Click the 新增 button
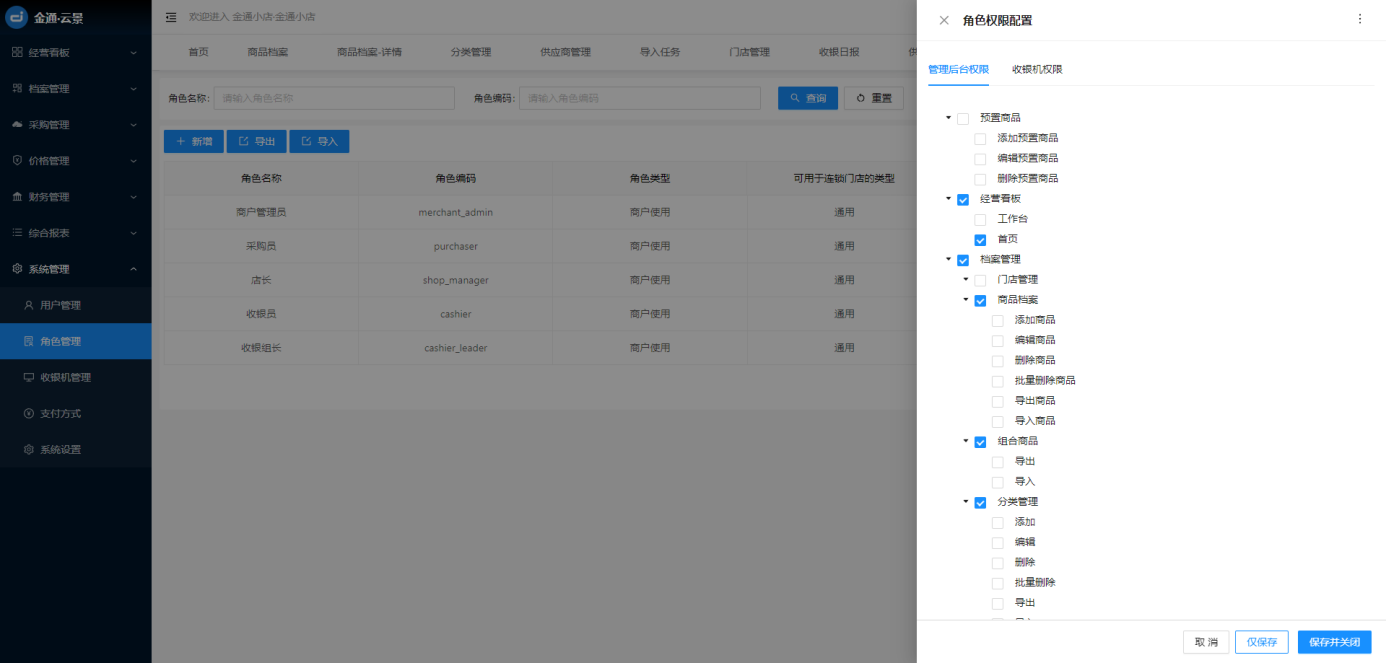 coord(194,142)
